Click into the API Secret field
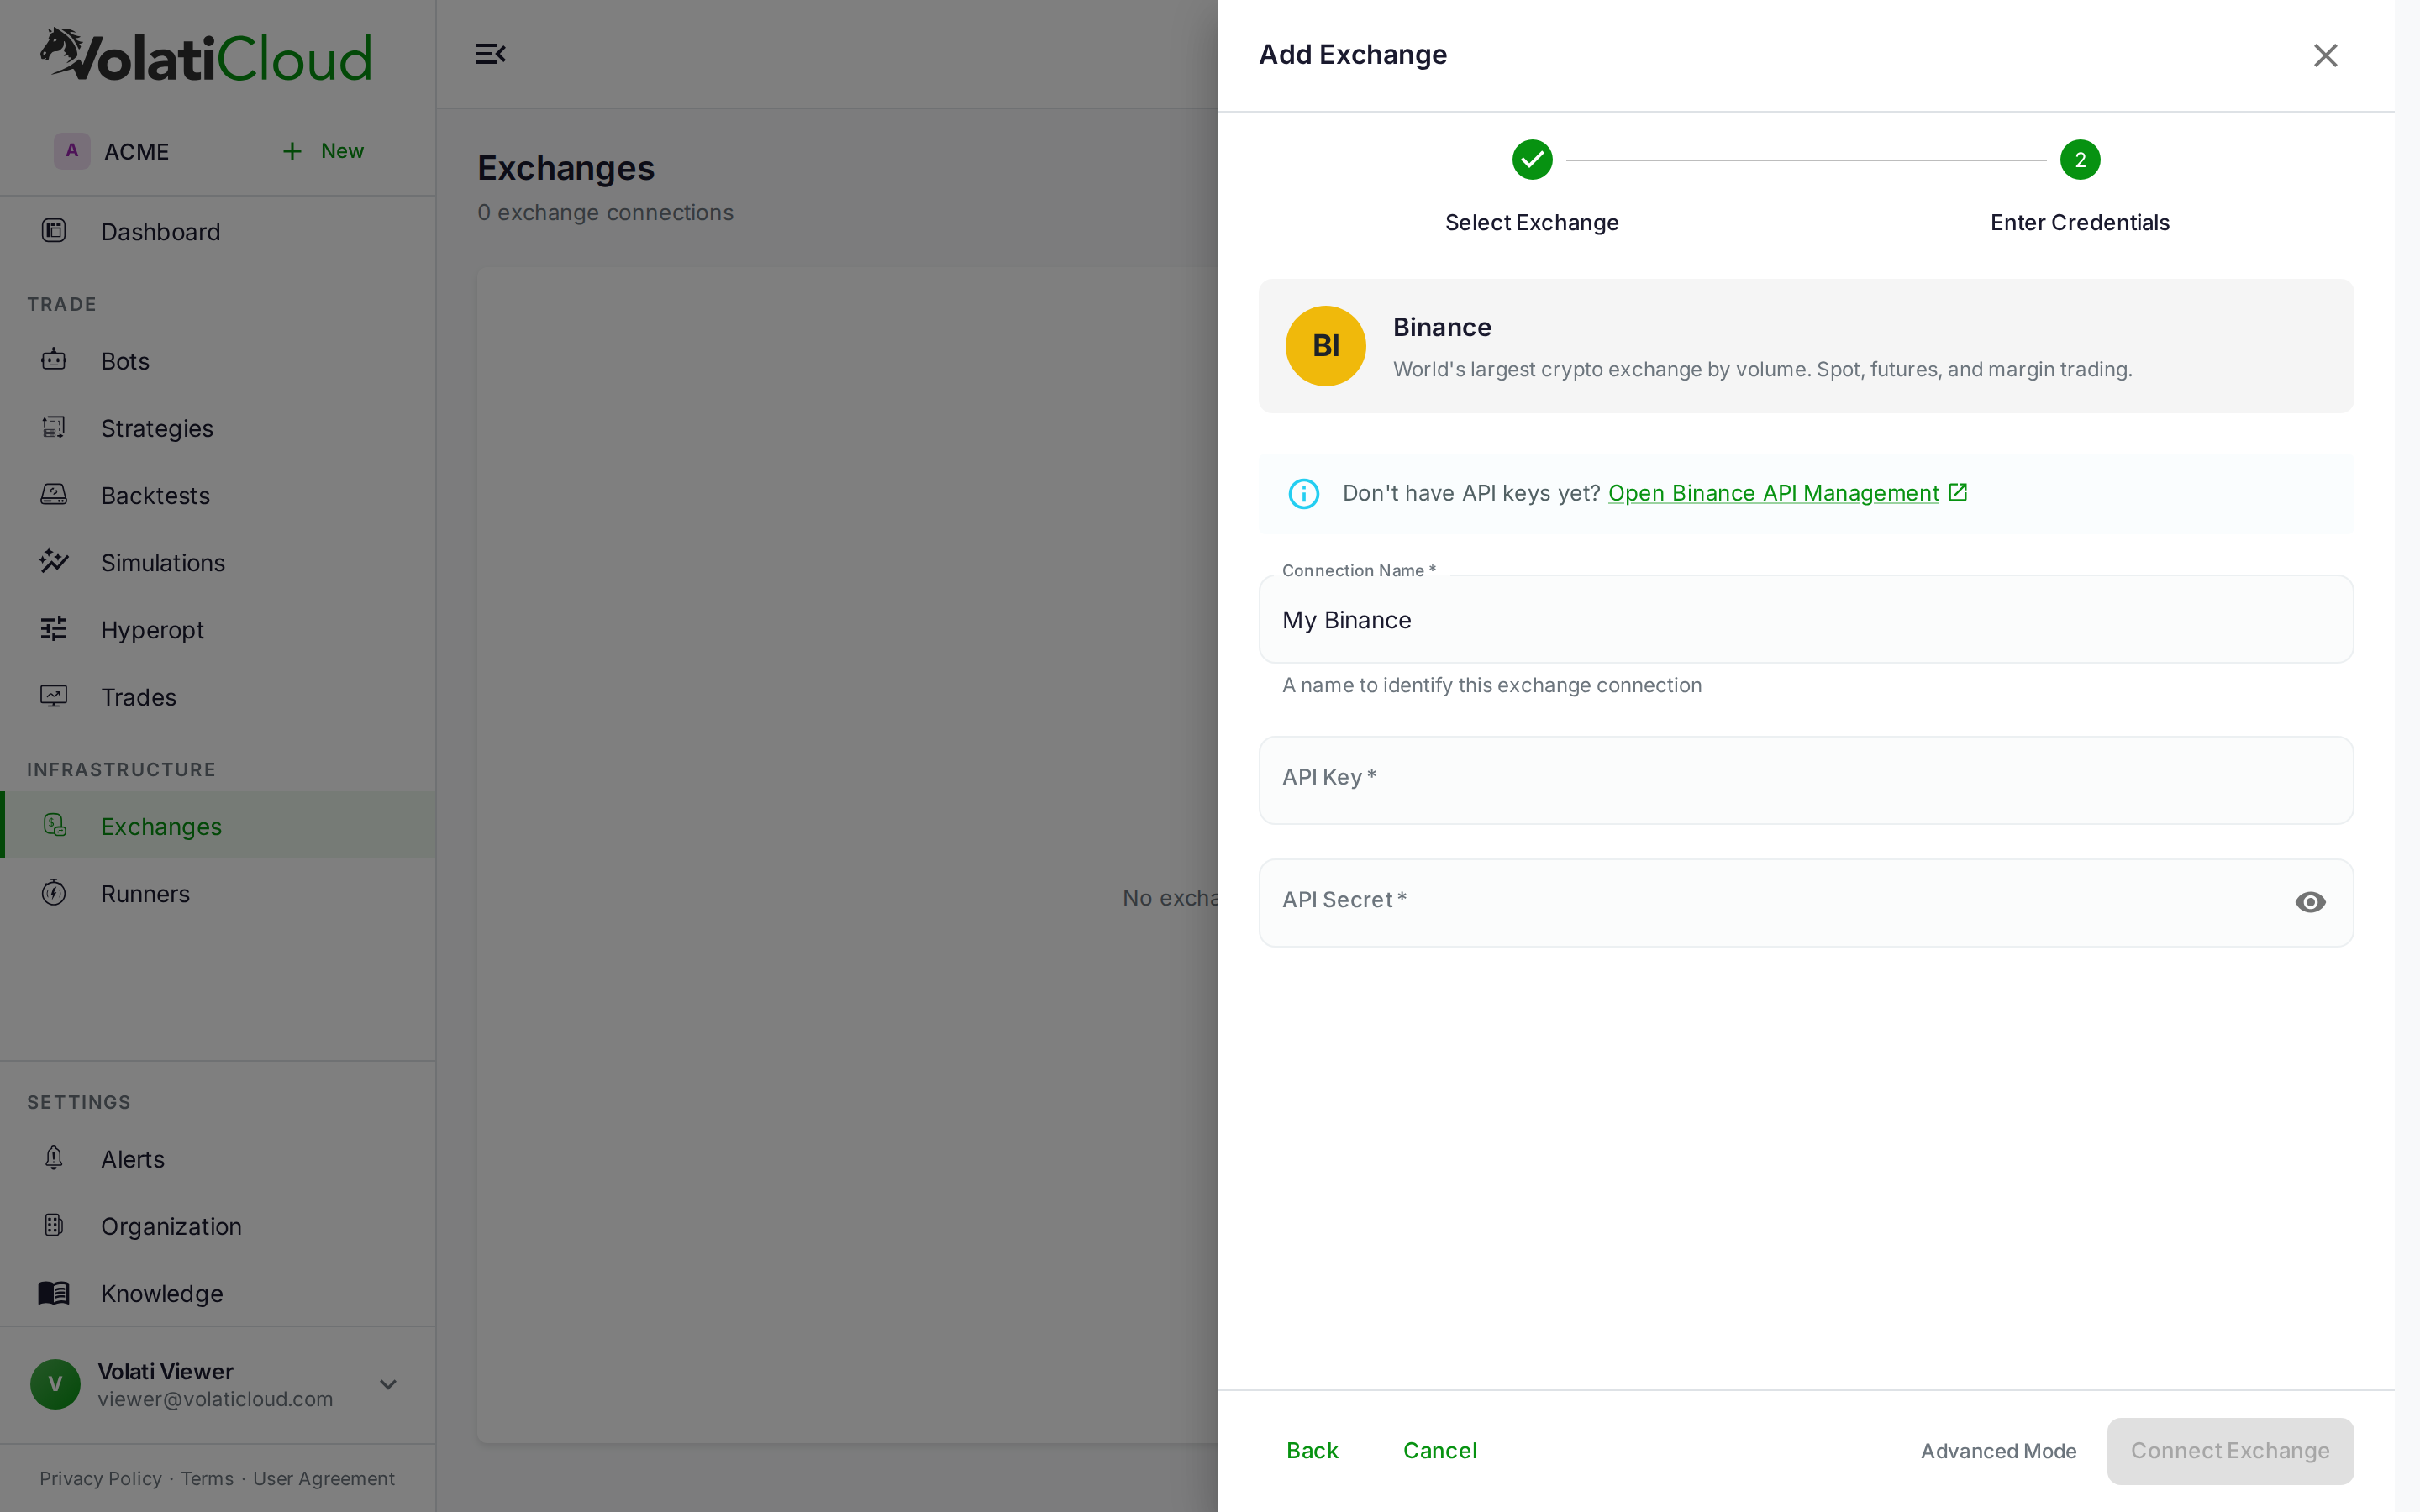This screenshot has height=1512, width=2420. 1806,902
